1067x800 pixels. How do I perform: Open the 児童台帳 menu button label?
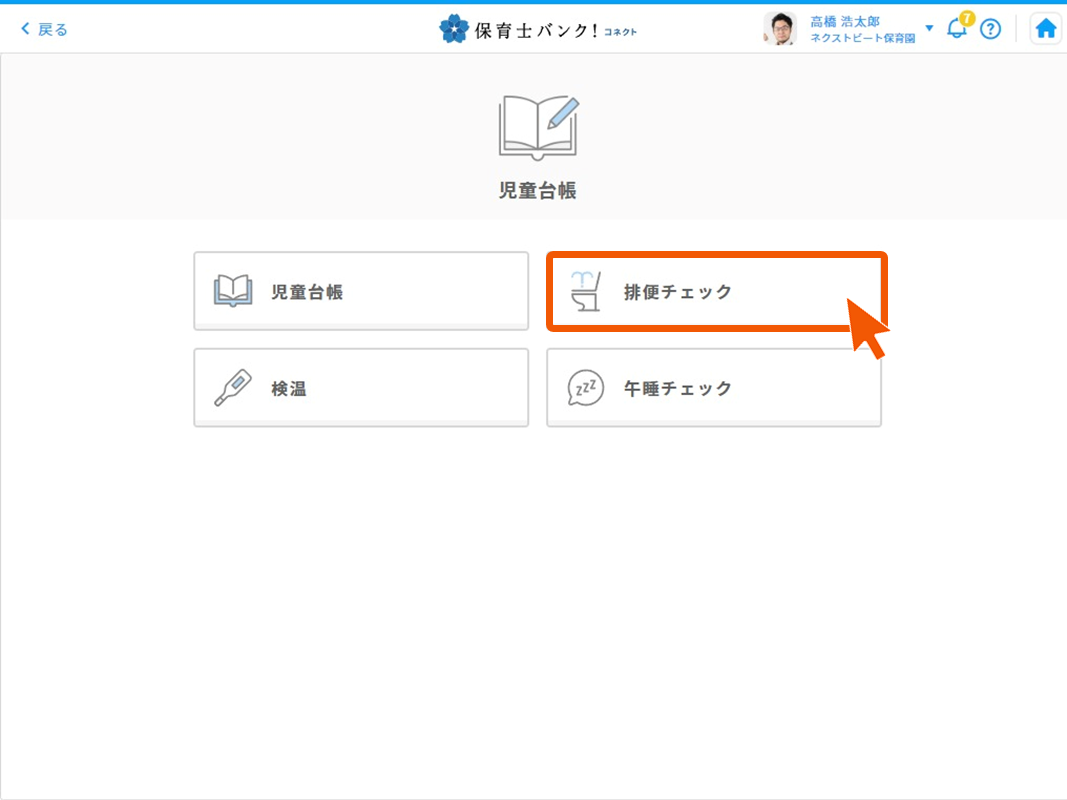[307, 292]
